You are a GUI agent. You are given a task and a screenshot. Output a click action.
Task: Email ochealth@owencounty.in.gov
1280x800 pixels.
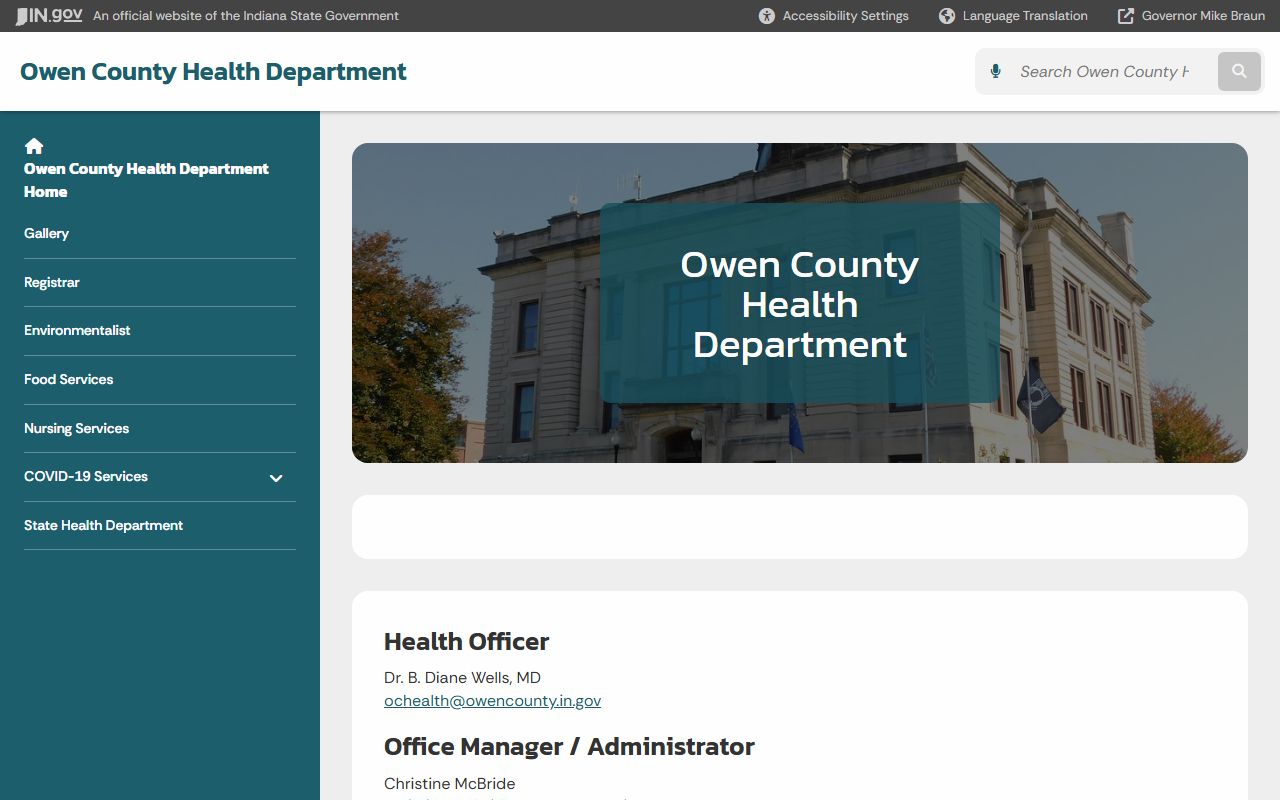tap(492, 701)
